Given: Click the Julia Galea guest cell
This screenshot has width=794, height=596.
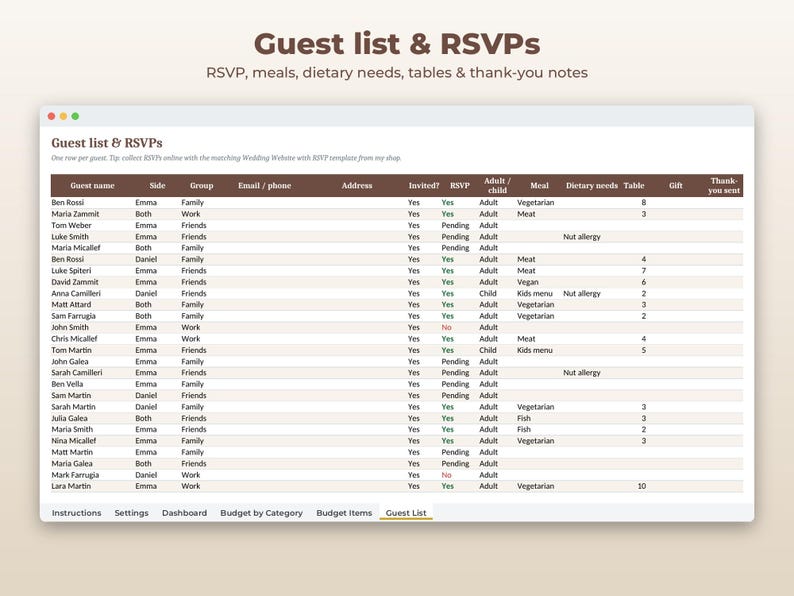Looking at the screenshot, I should pyautogui.click(x=69, y=418).
